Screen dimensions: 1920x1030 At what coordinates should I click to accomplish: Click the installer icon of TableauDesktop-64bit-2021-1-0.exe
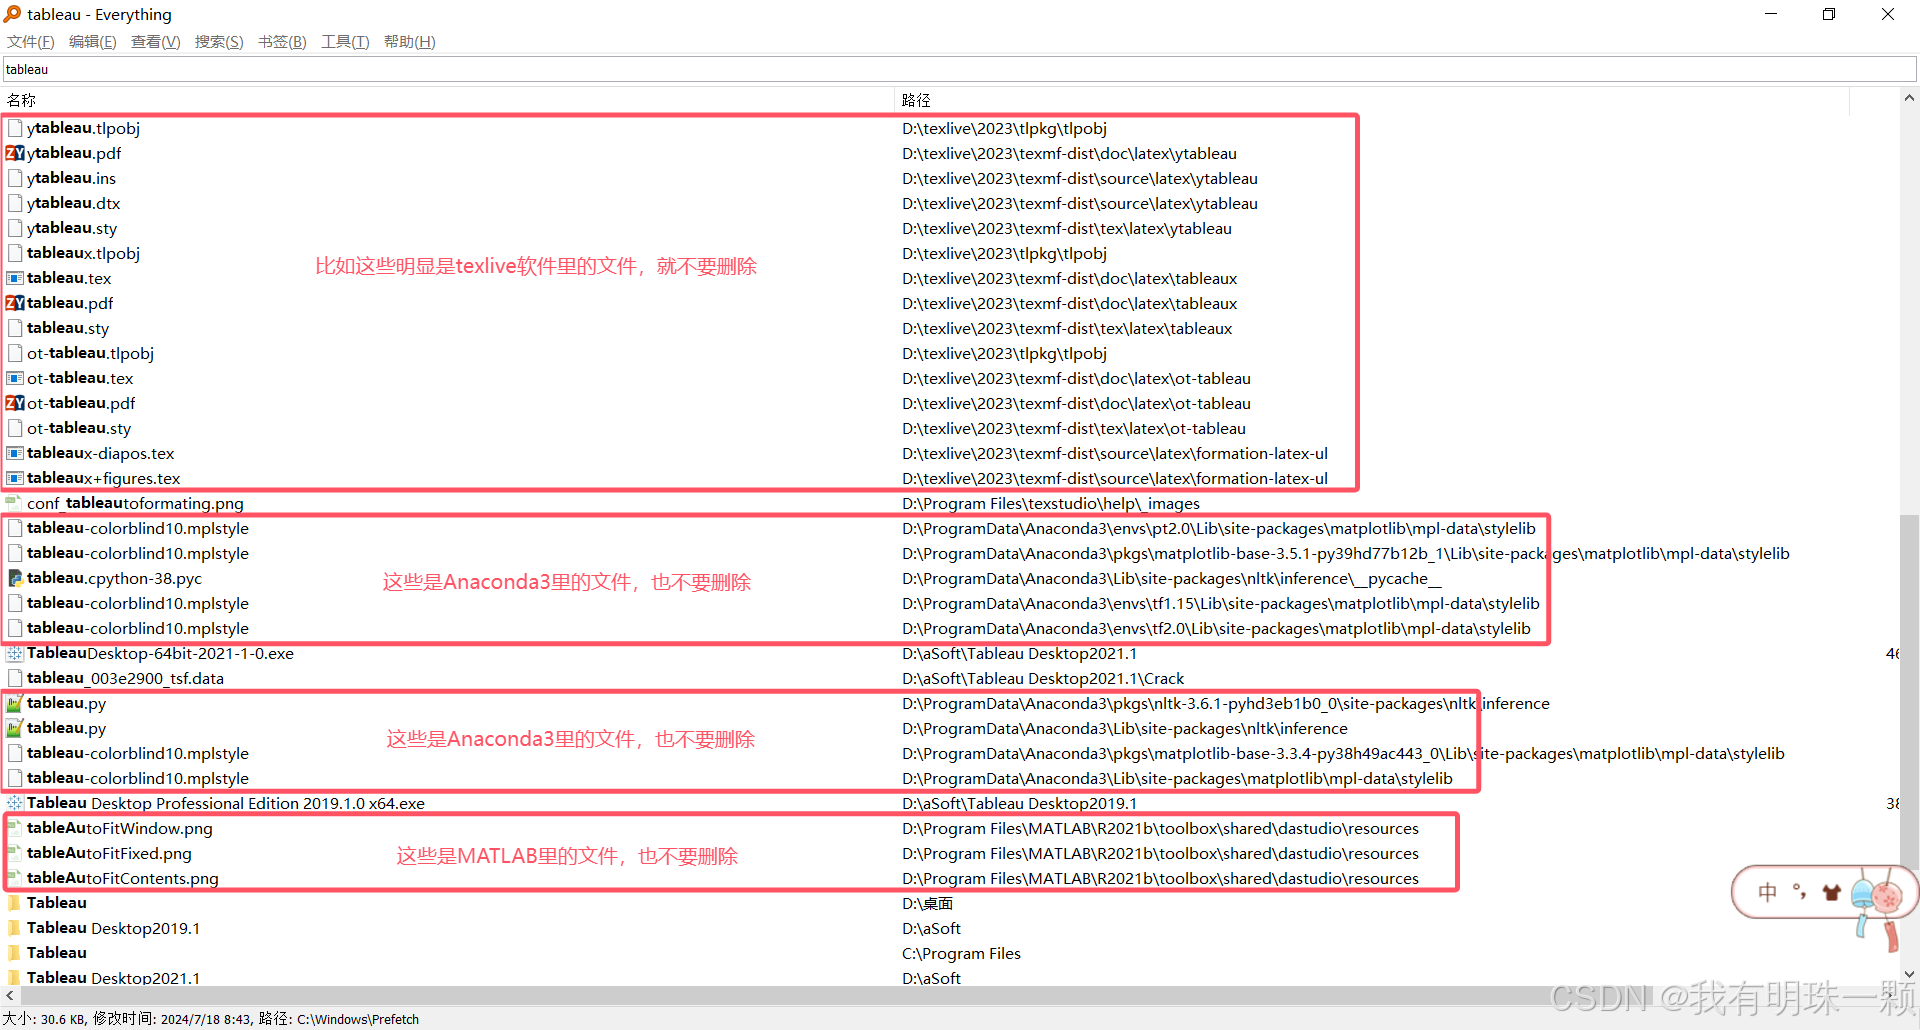coord(15,653)
